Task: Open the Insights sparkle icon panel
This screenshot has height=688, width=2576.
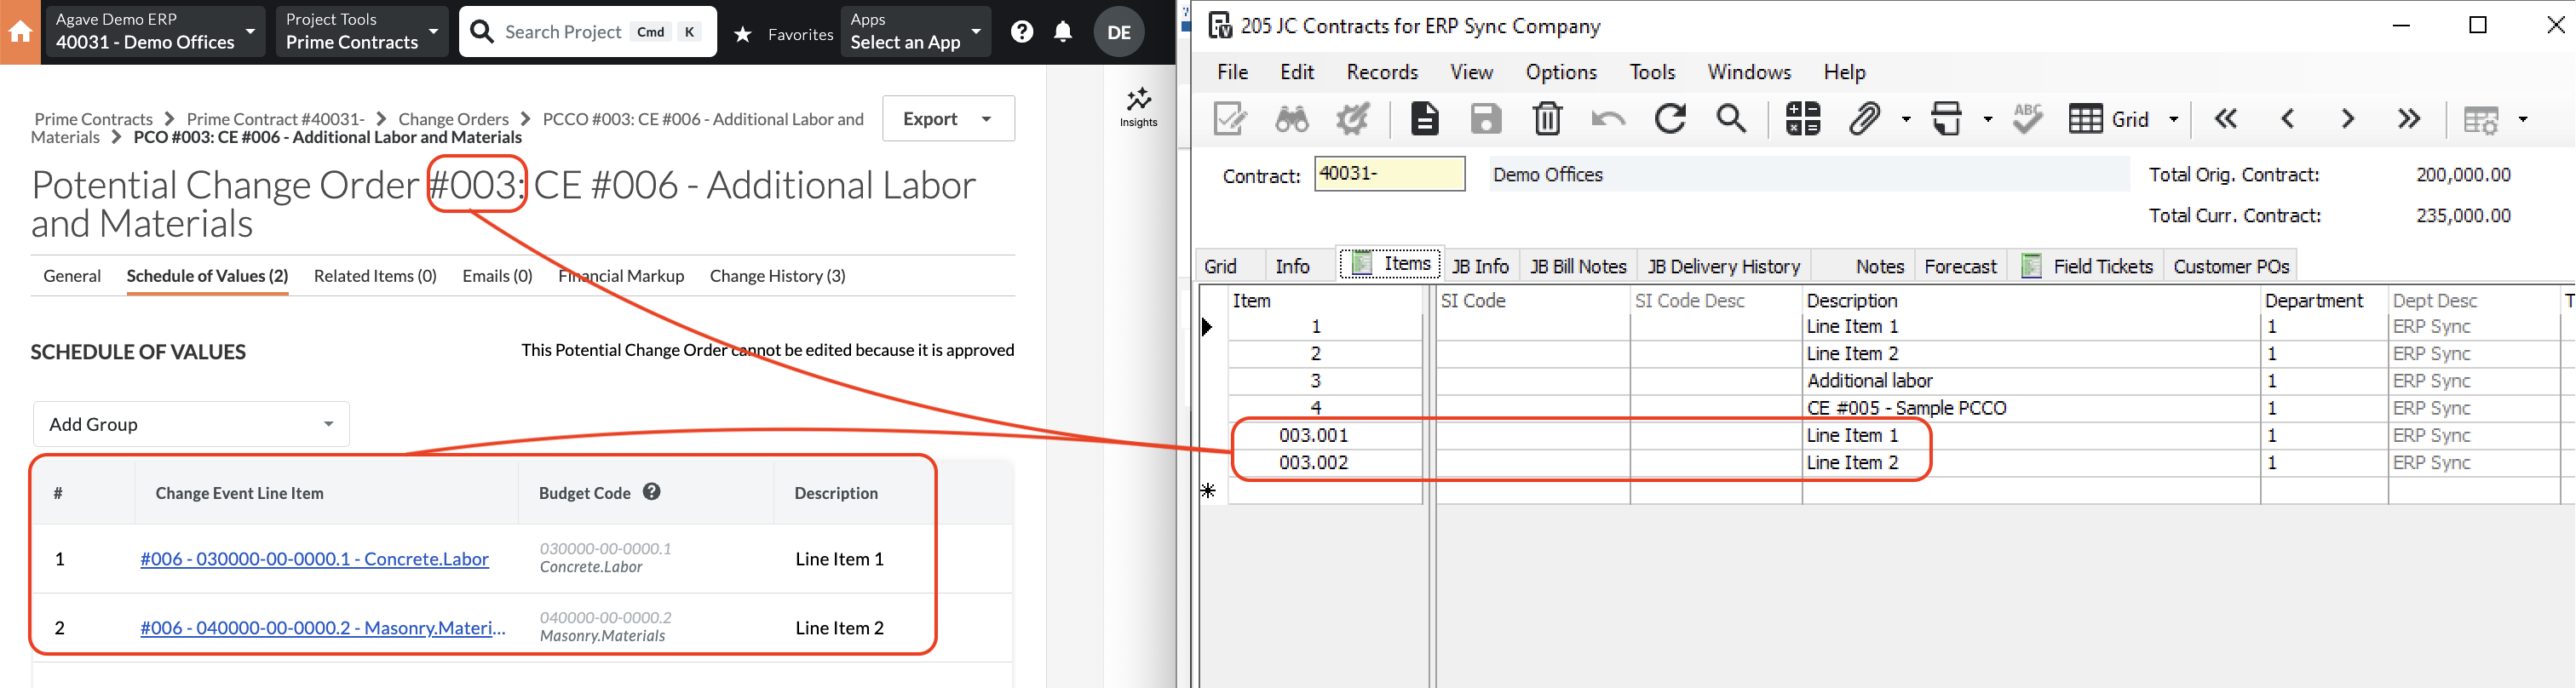Action: 1138,107
